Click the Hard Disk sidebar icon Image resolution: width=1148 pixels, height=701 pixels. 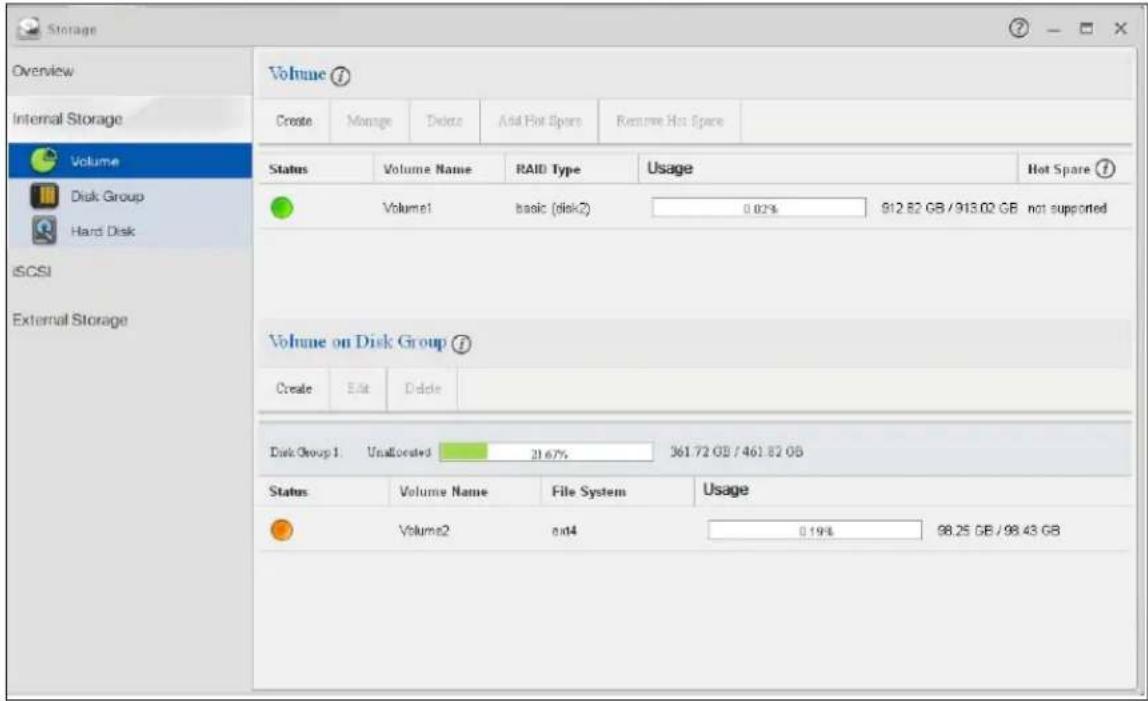tap(44, 230)
